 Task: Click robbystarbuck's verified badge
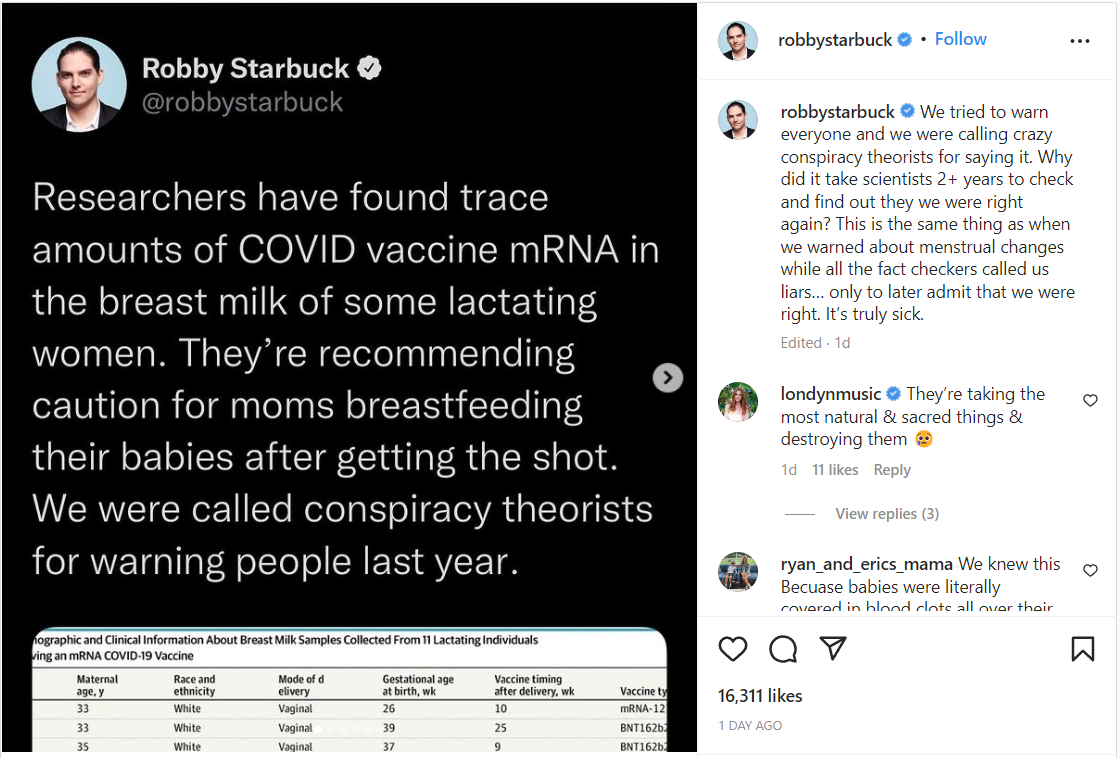point(903,39)
